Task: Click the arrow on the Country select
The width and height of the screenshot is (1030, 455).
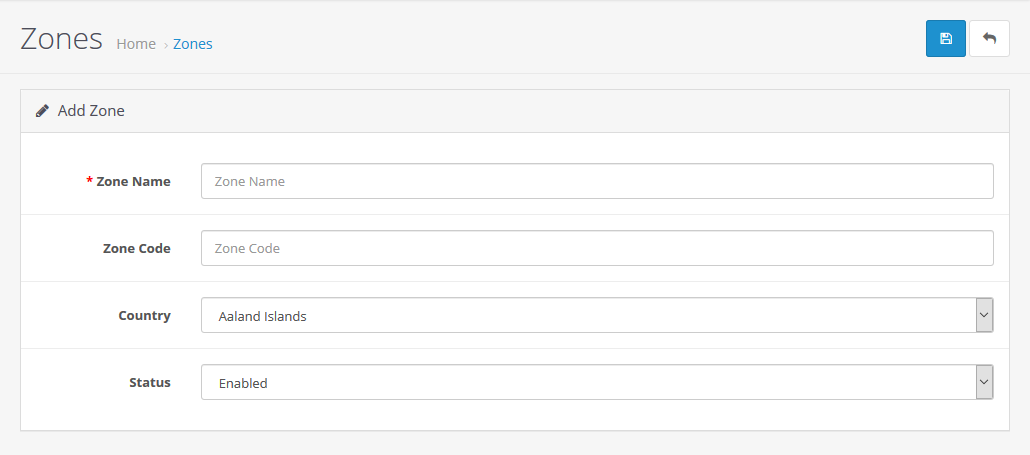Action: [984, 316]
